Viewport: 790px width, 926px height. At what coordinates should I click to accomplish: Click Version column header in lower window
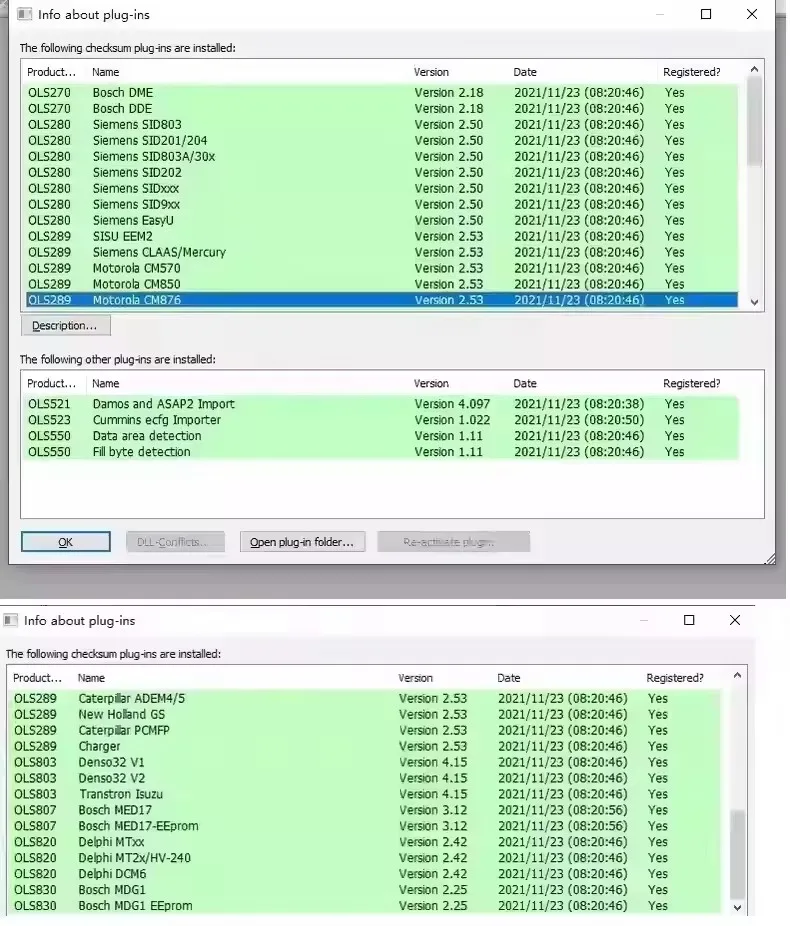415,678
